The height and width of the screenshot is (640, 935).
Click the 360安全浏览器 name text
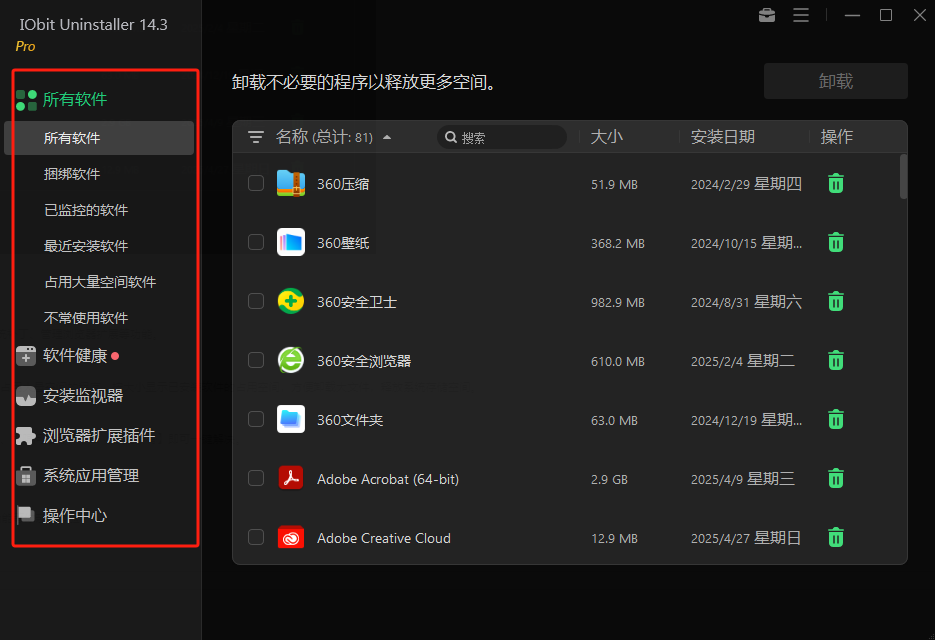click(364, 361)
